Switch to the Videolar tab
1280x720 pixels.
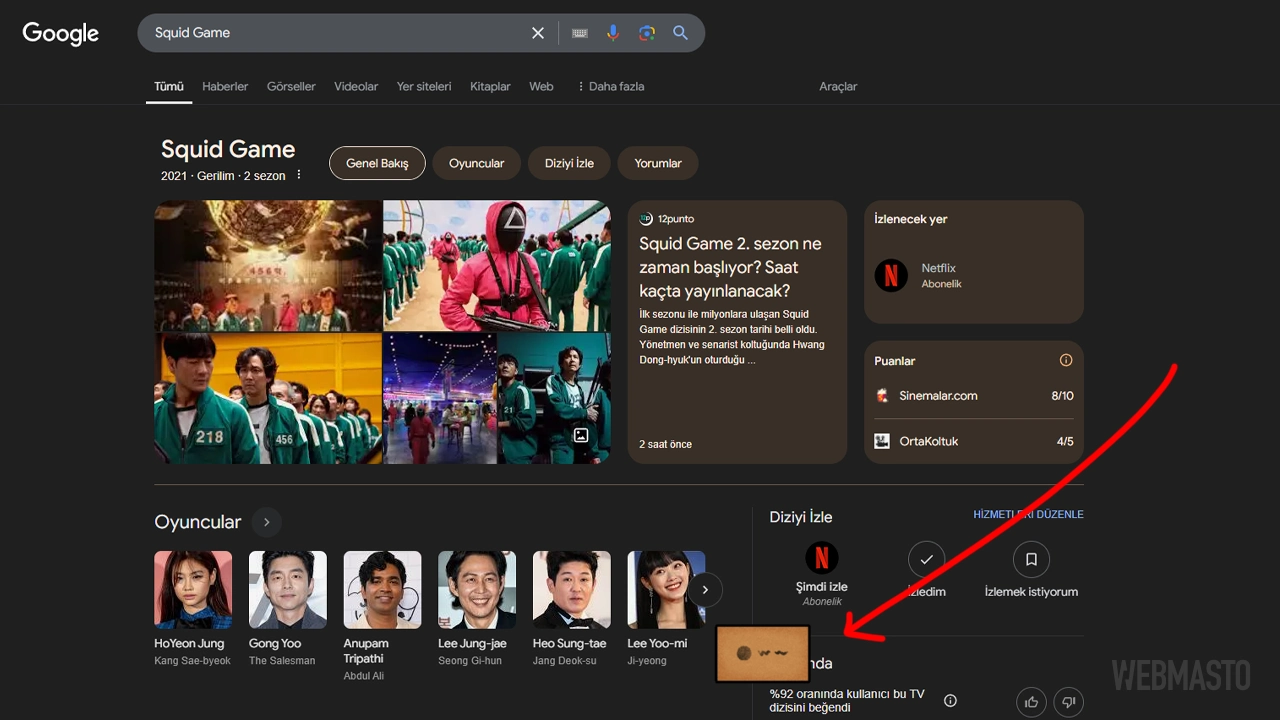[x=356, y=86]
